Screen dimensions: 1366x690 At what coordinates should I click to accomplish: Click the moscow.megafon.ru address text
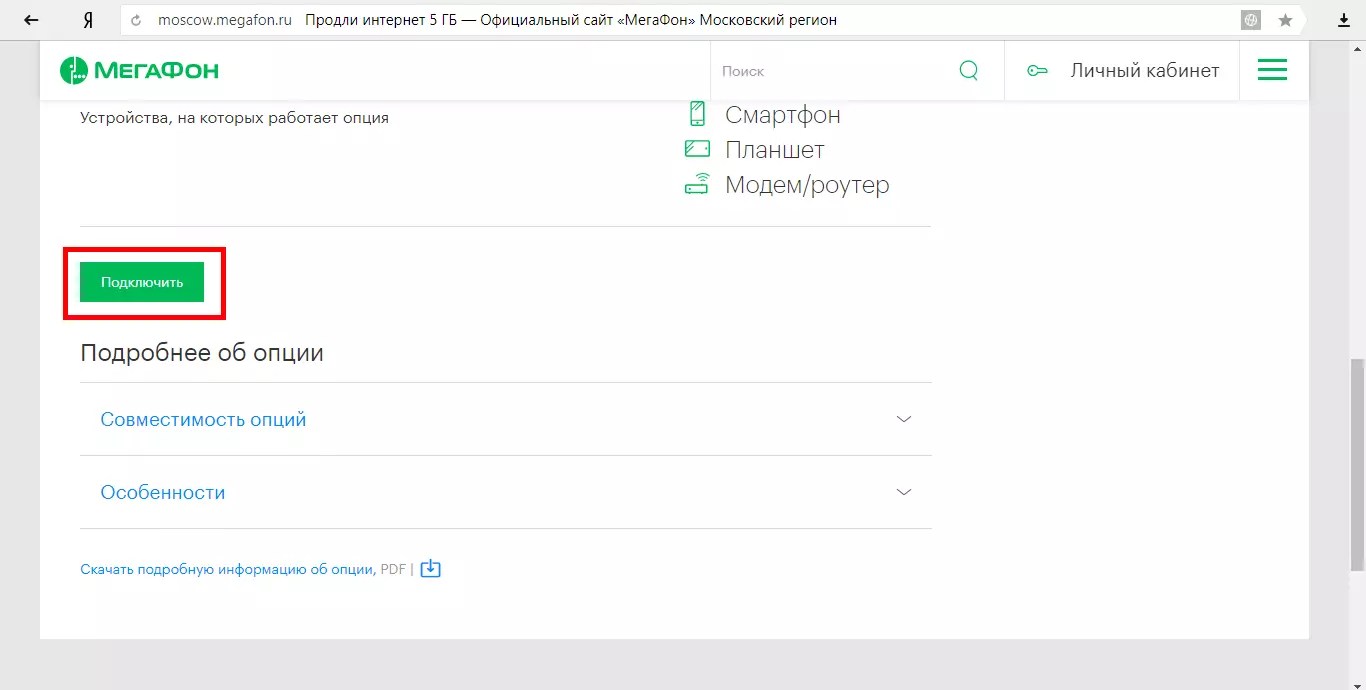tap(225, 20)
